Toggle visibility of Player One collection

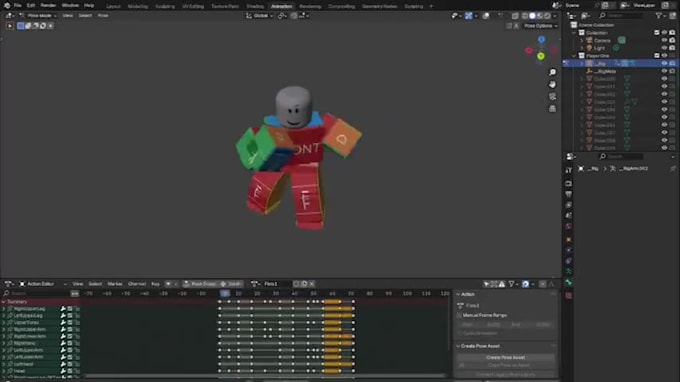pos(664,56)
